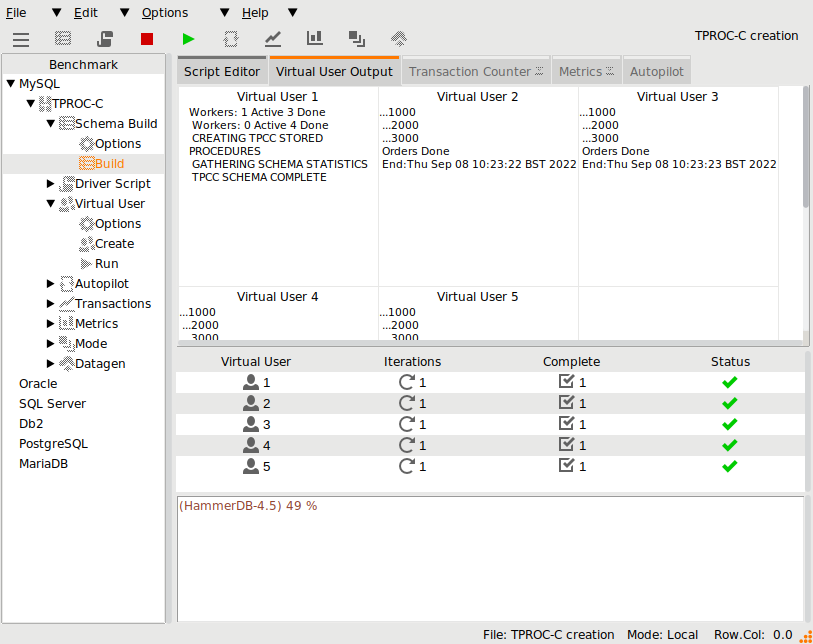Expand the Metrics tree node
813x644 pixels.
[50, 324]
